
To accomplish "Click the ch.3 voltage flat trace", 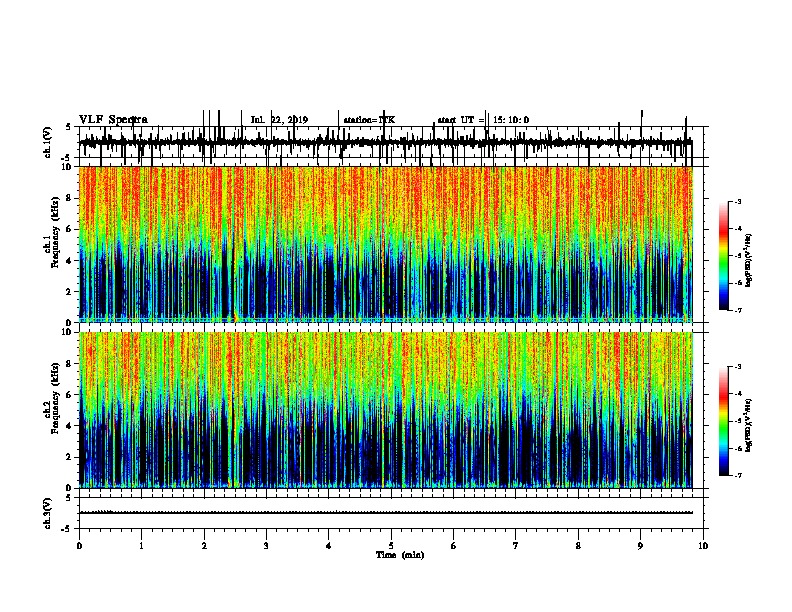I will [x=385, y=513].
